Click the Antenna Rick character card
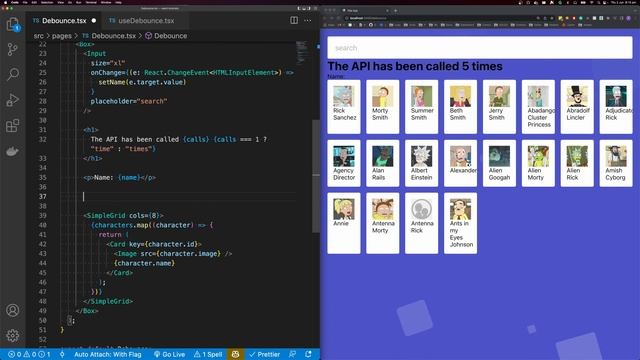Viewport: 640px width, 360px height. pos(421,223)
